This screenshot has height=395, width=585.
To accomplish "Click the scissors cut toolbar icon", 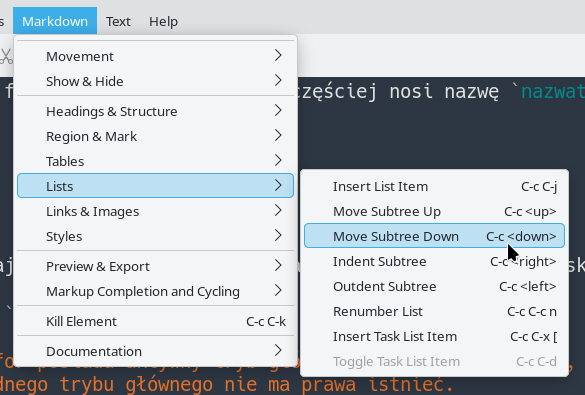I will click(6, 56).
